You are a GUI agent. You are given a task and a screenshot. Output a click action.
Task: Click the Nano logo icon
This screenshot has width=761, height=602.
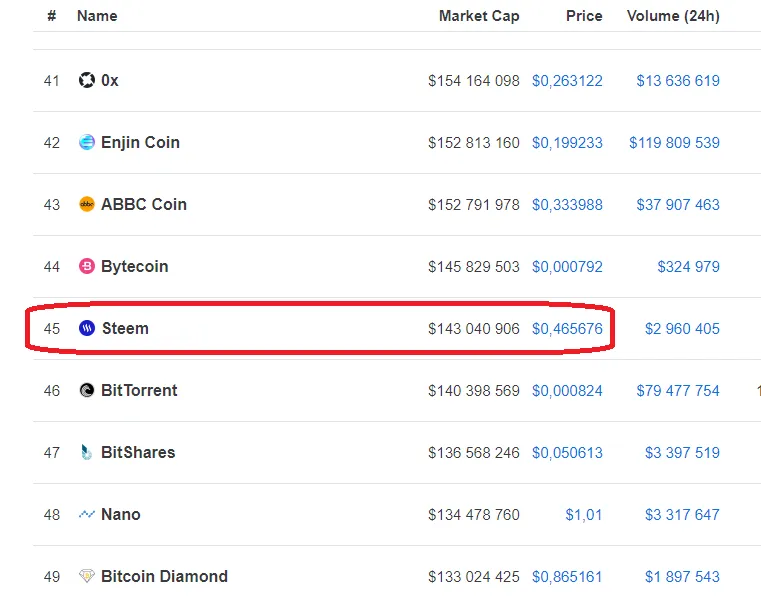pyautogui.click(x=87, y=514)
